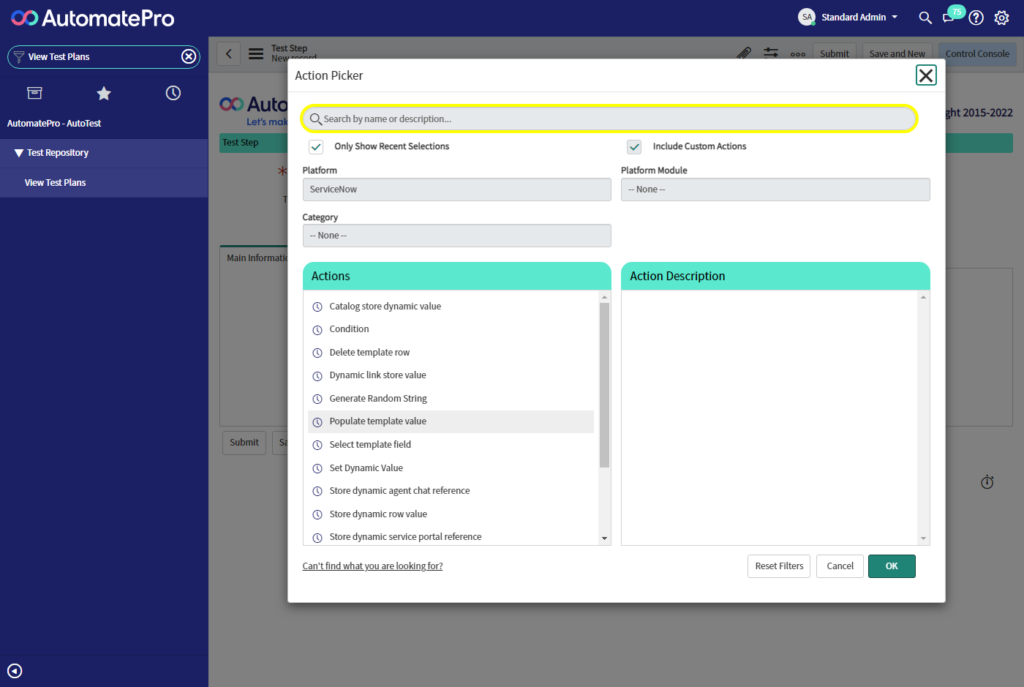Open the Category dropdown

click(456, 235)
